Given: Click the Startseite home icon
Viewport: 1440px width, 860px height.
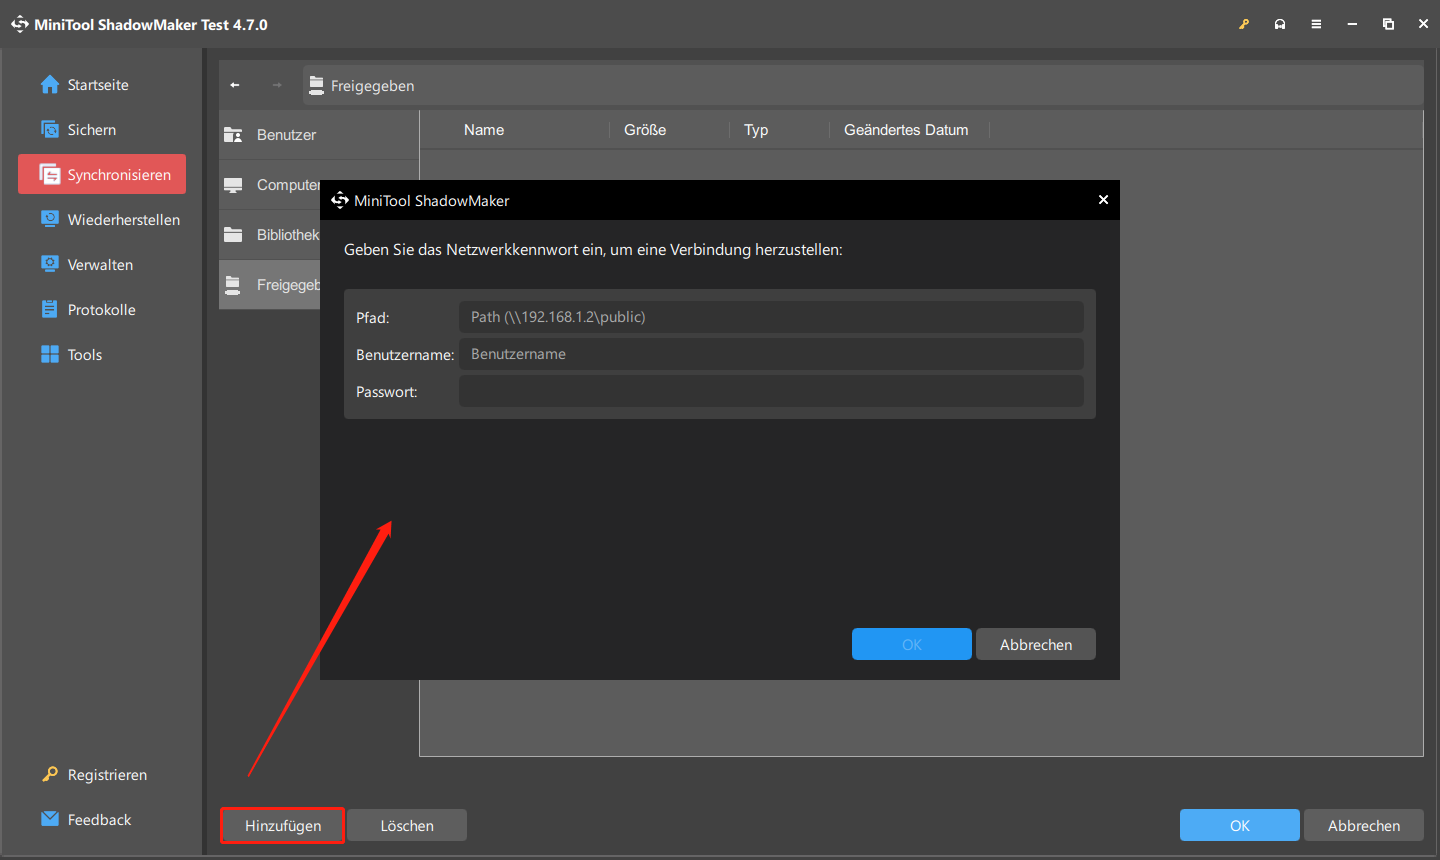Looking at the screenshot, I should coord(50,85).
